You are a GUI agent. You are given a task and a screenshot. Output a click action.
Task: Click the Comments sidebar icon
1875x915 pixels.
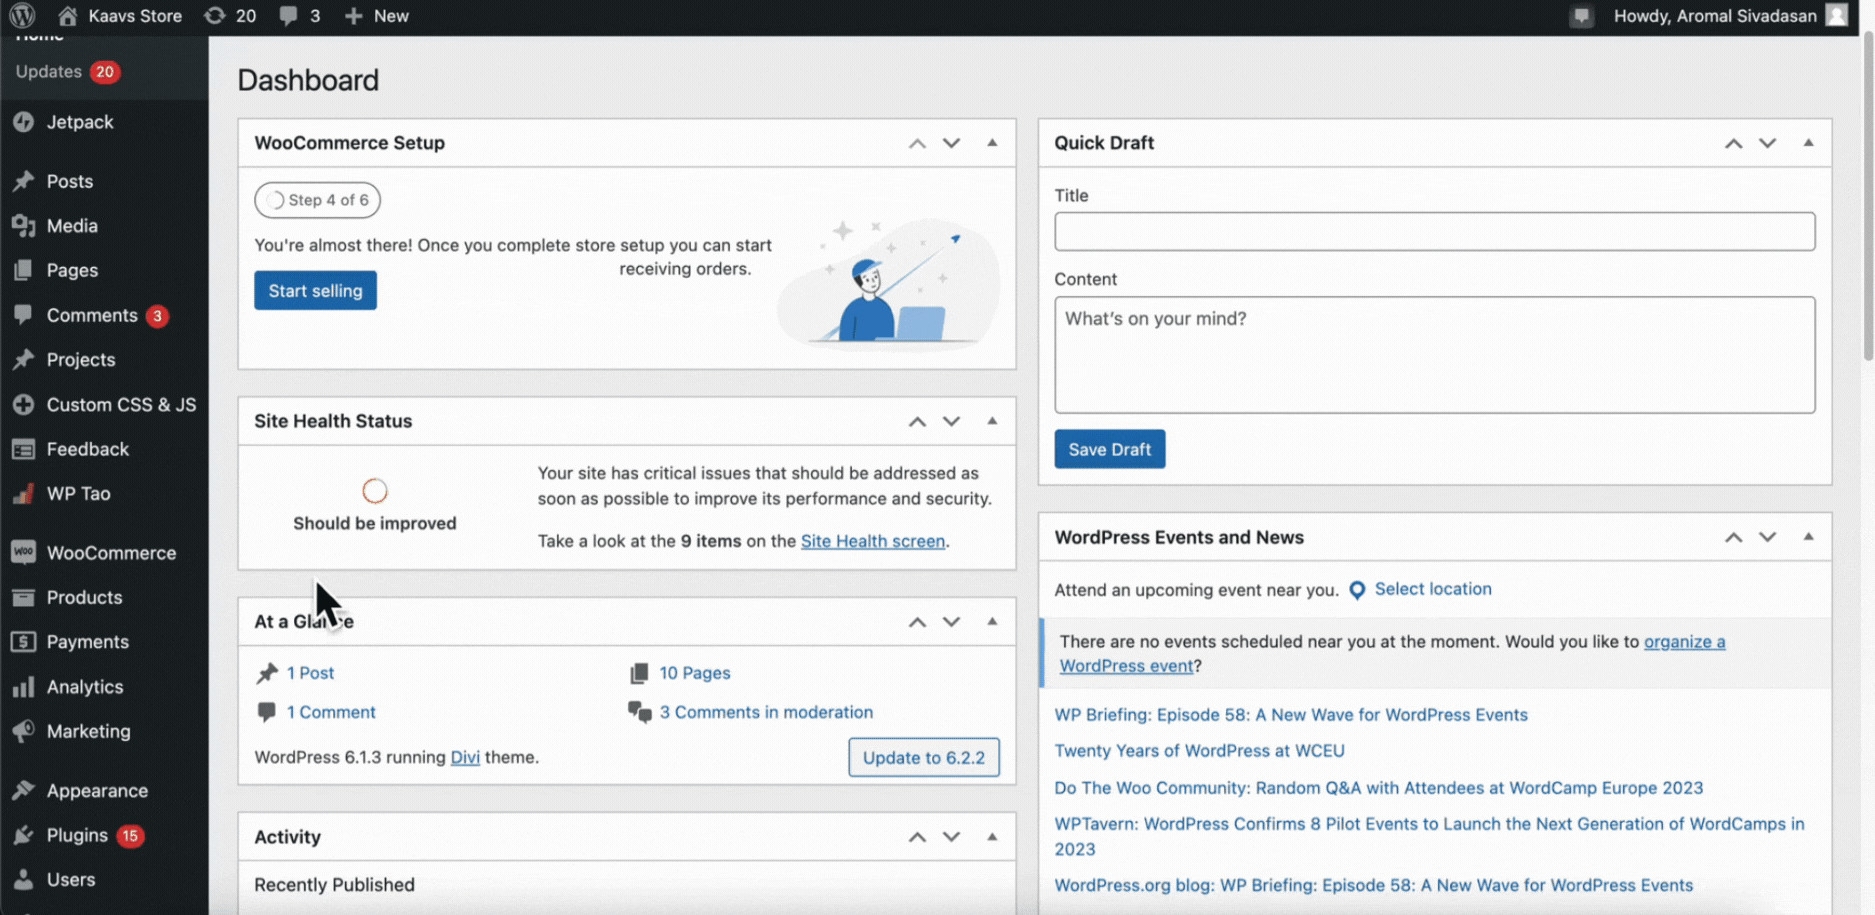tap(23, 315)
